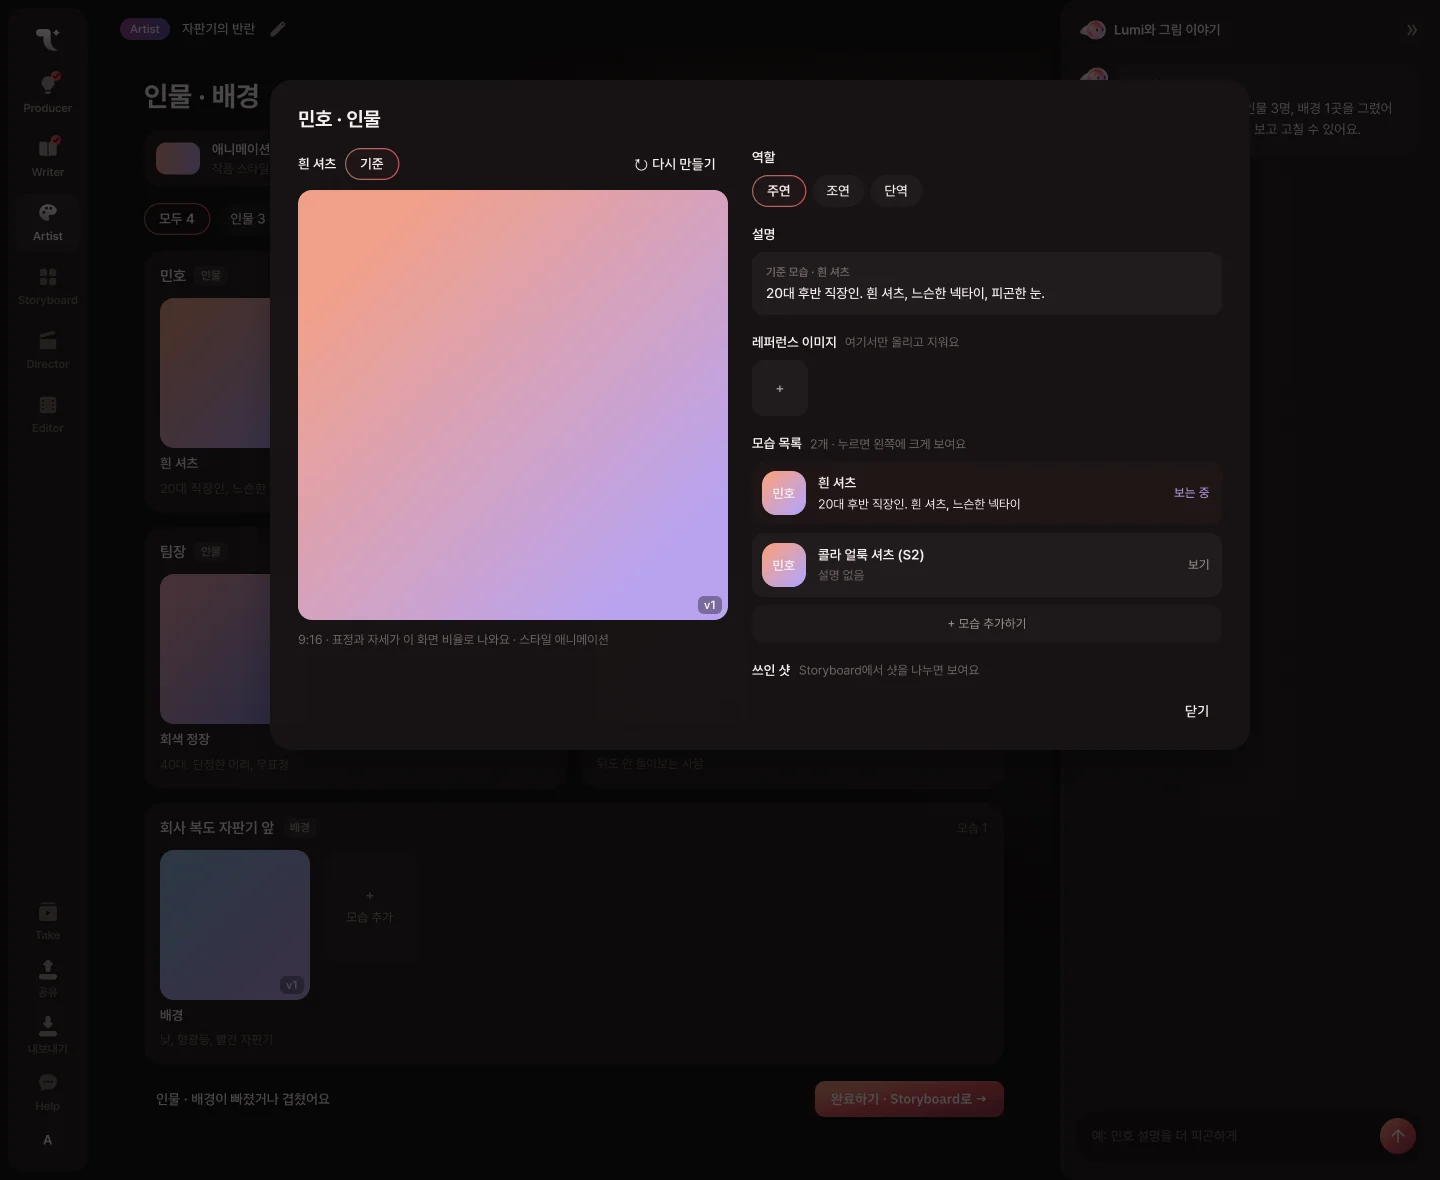
Task: Edit project title with pencil icon
Action: coord(278,29)
